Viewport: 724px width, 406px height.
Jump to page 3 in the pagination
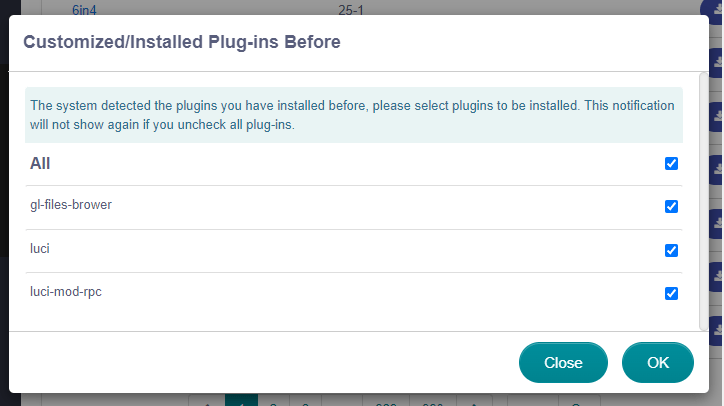[x=304, y=401]
